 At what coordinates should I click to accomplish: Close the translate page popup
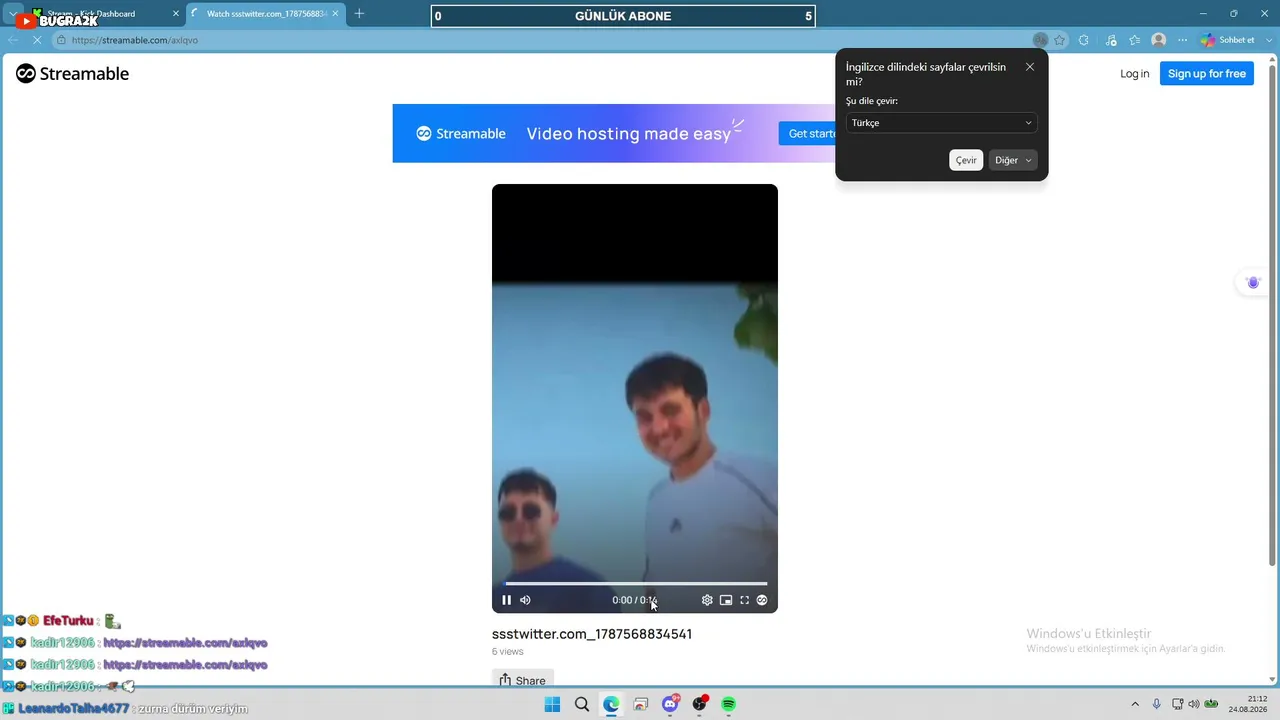tap(1030, 67)
